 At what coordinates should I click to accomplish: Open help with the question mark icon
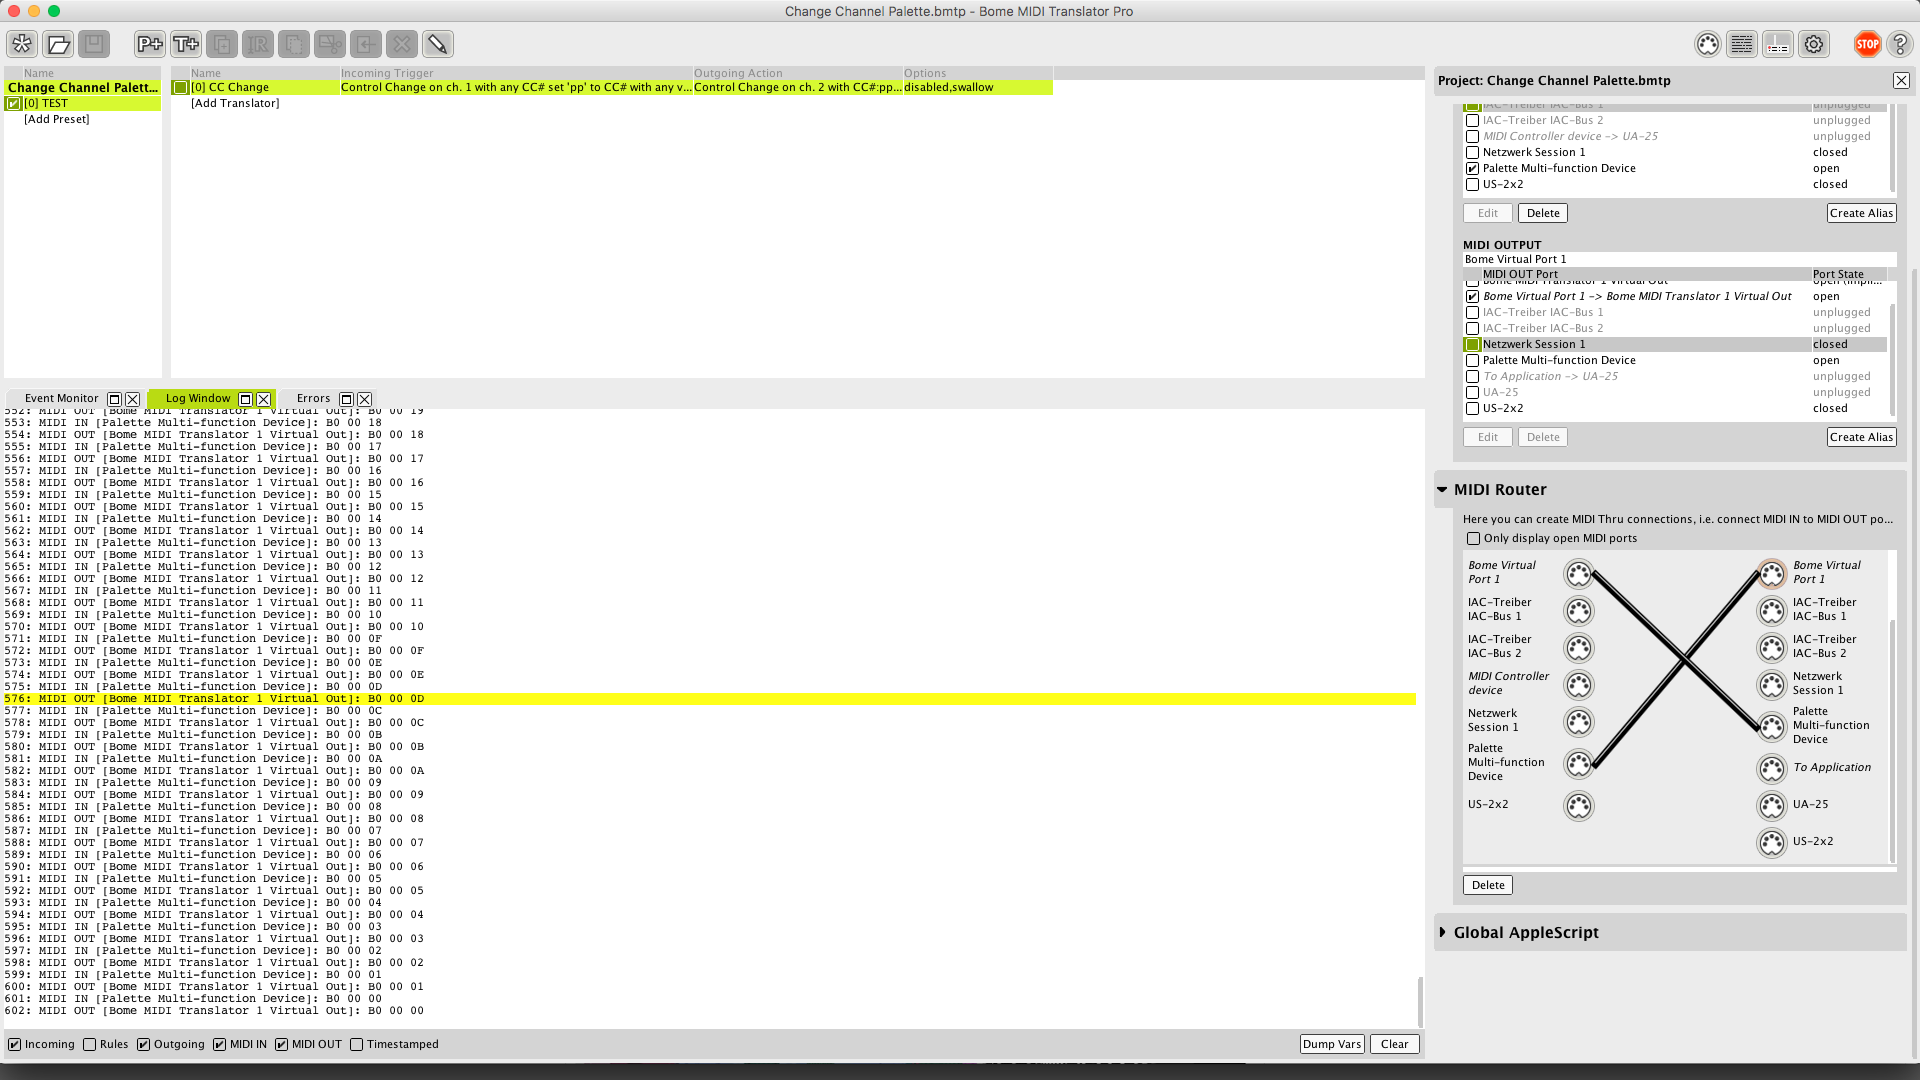(x=1900, y=44)
